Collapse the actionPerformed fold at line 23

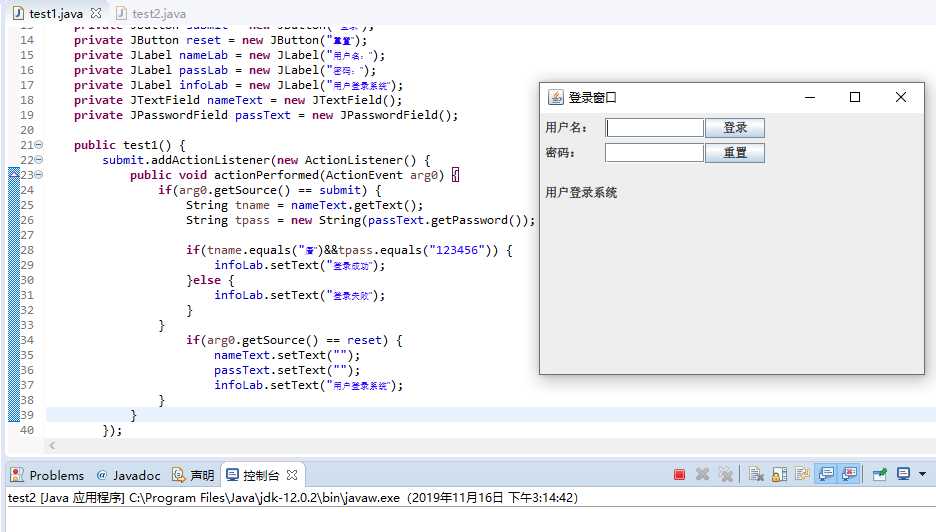39,175
